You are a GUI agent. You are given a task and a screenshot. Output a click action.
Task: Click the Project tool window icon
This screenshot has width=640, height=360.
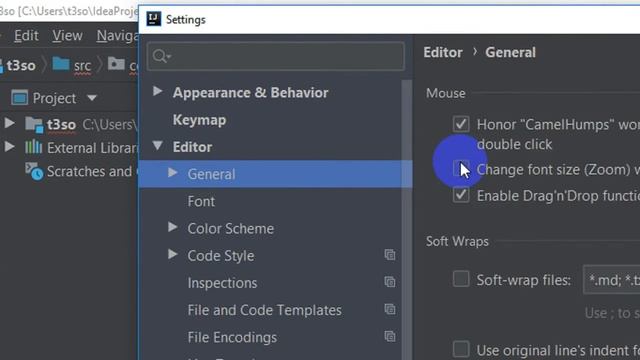pos(19,98)
